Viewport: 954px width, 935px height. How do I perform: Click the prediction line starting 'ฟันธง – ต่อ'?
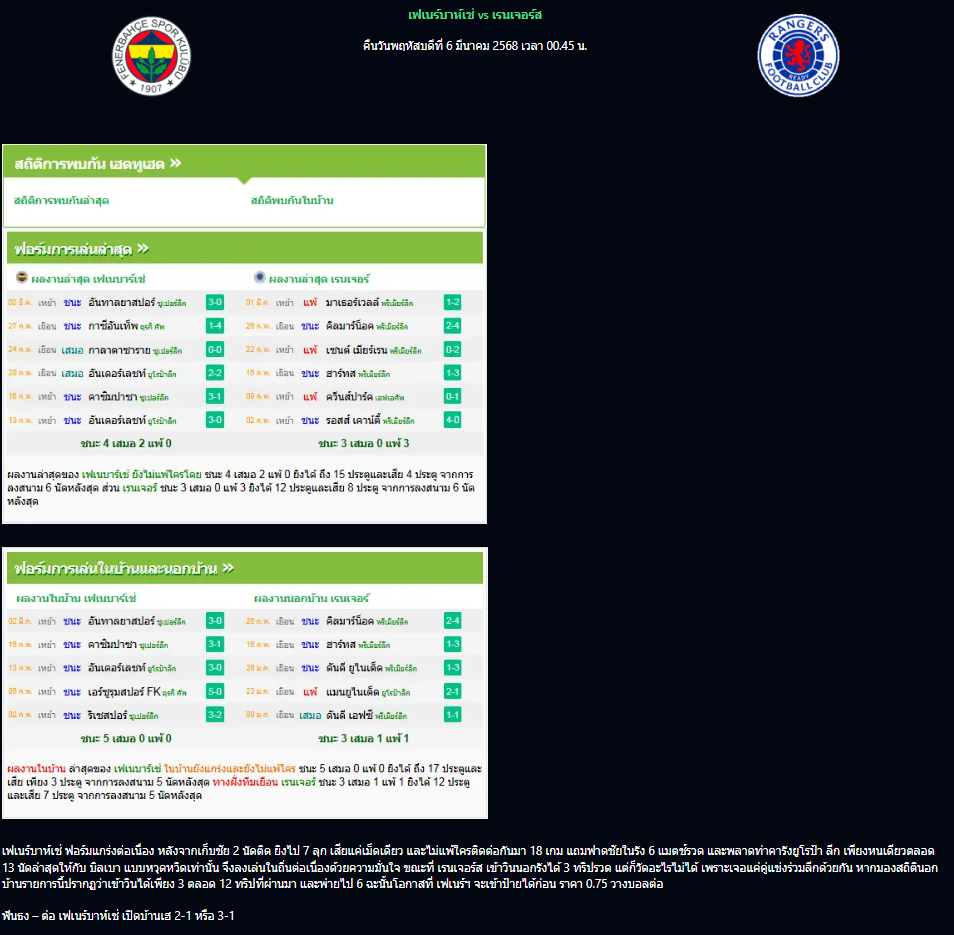click(118, 916)
